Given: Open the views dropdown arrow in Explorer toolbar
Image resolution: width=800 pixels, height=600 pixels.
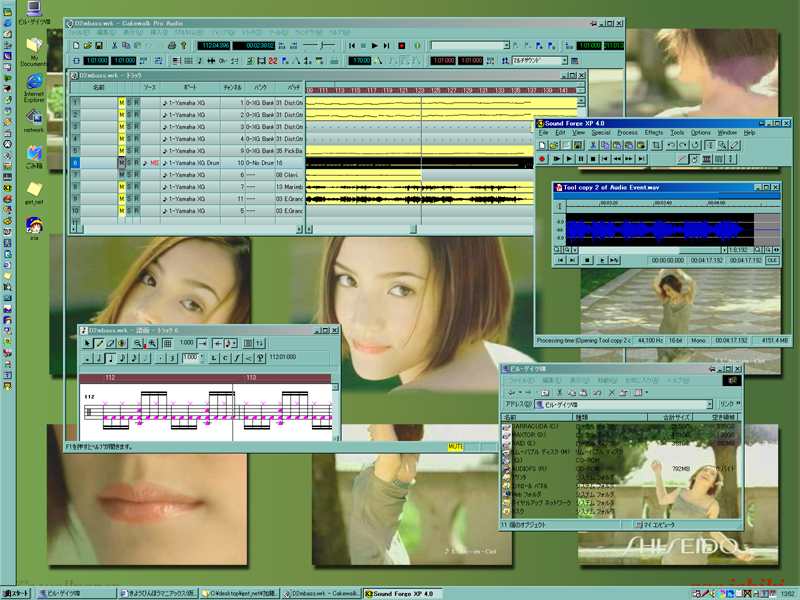Looking at the screenshot, I should pyautogui.click(x=646, y=392).
